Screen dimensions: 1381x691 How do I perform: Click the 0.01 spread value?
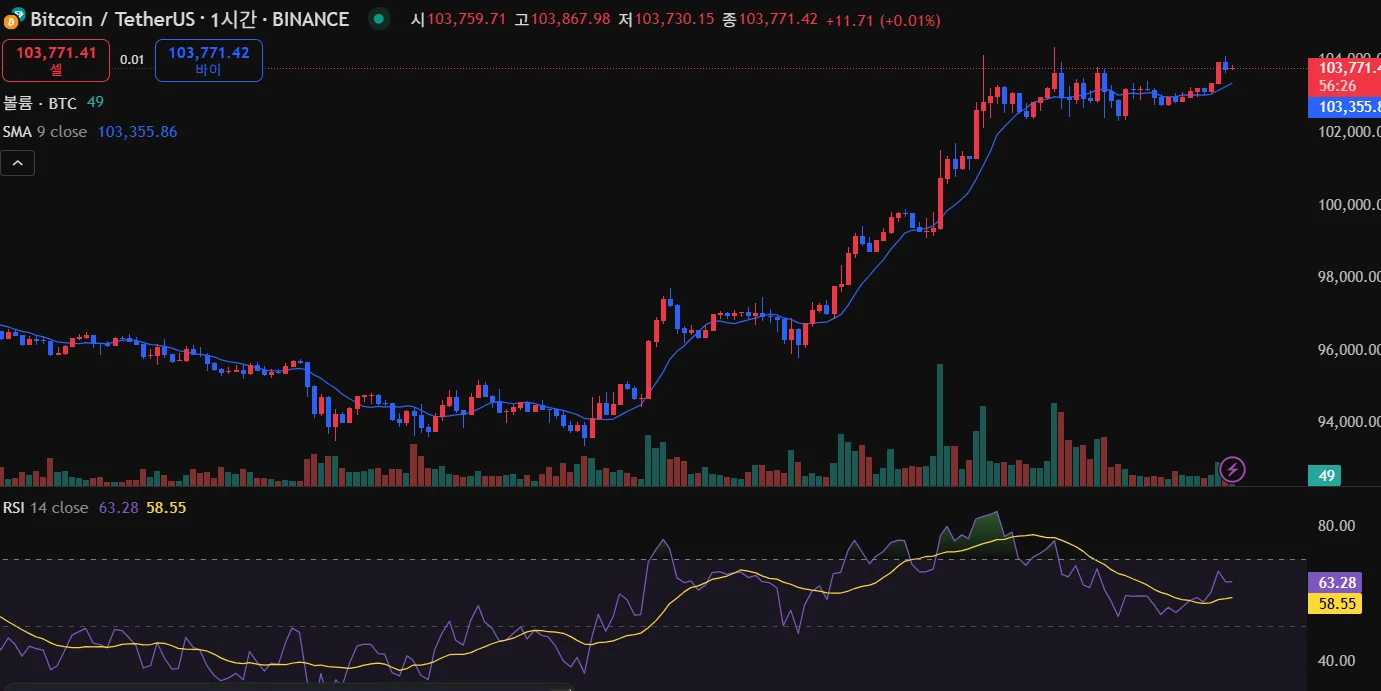pyautogui.click(x=132, y=60)
